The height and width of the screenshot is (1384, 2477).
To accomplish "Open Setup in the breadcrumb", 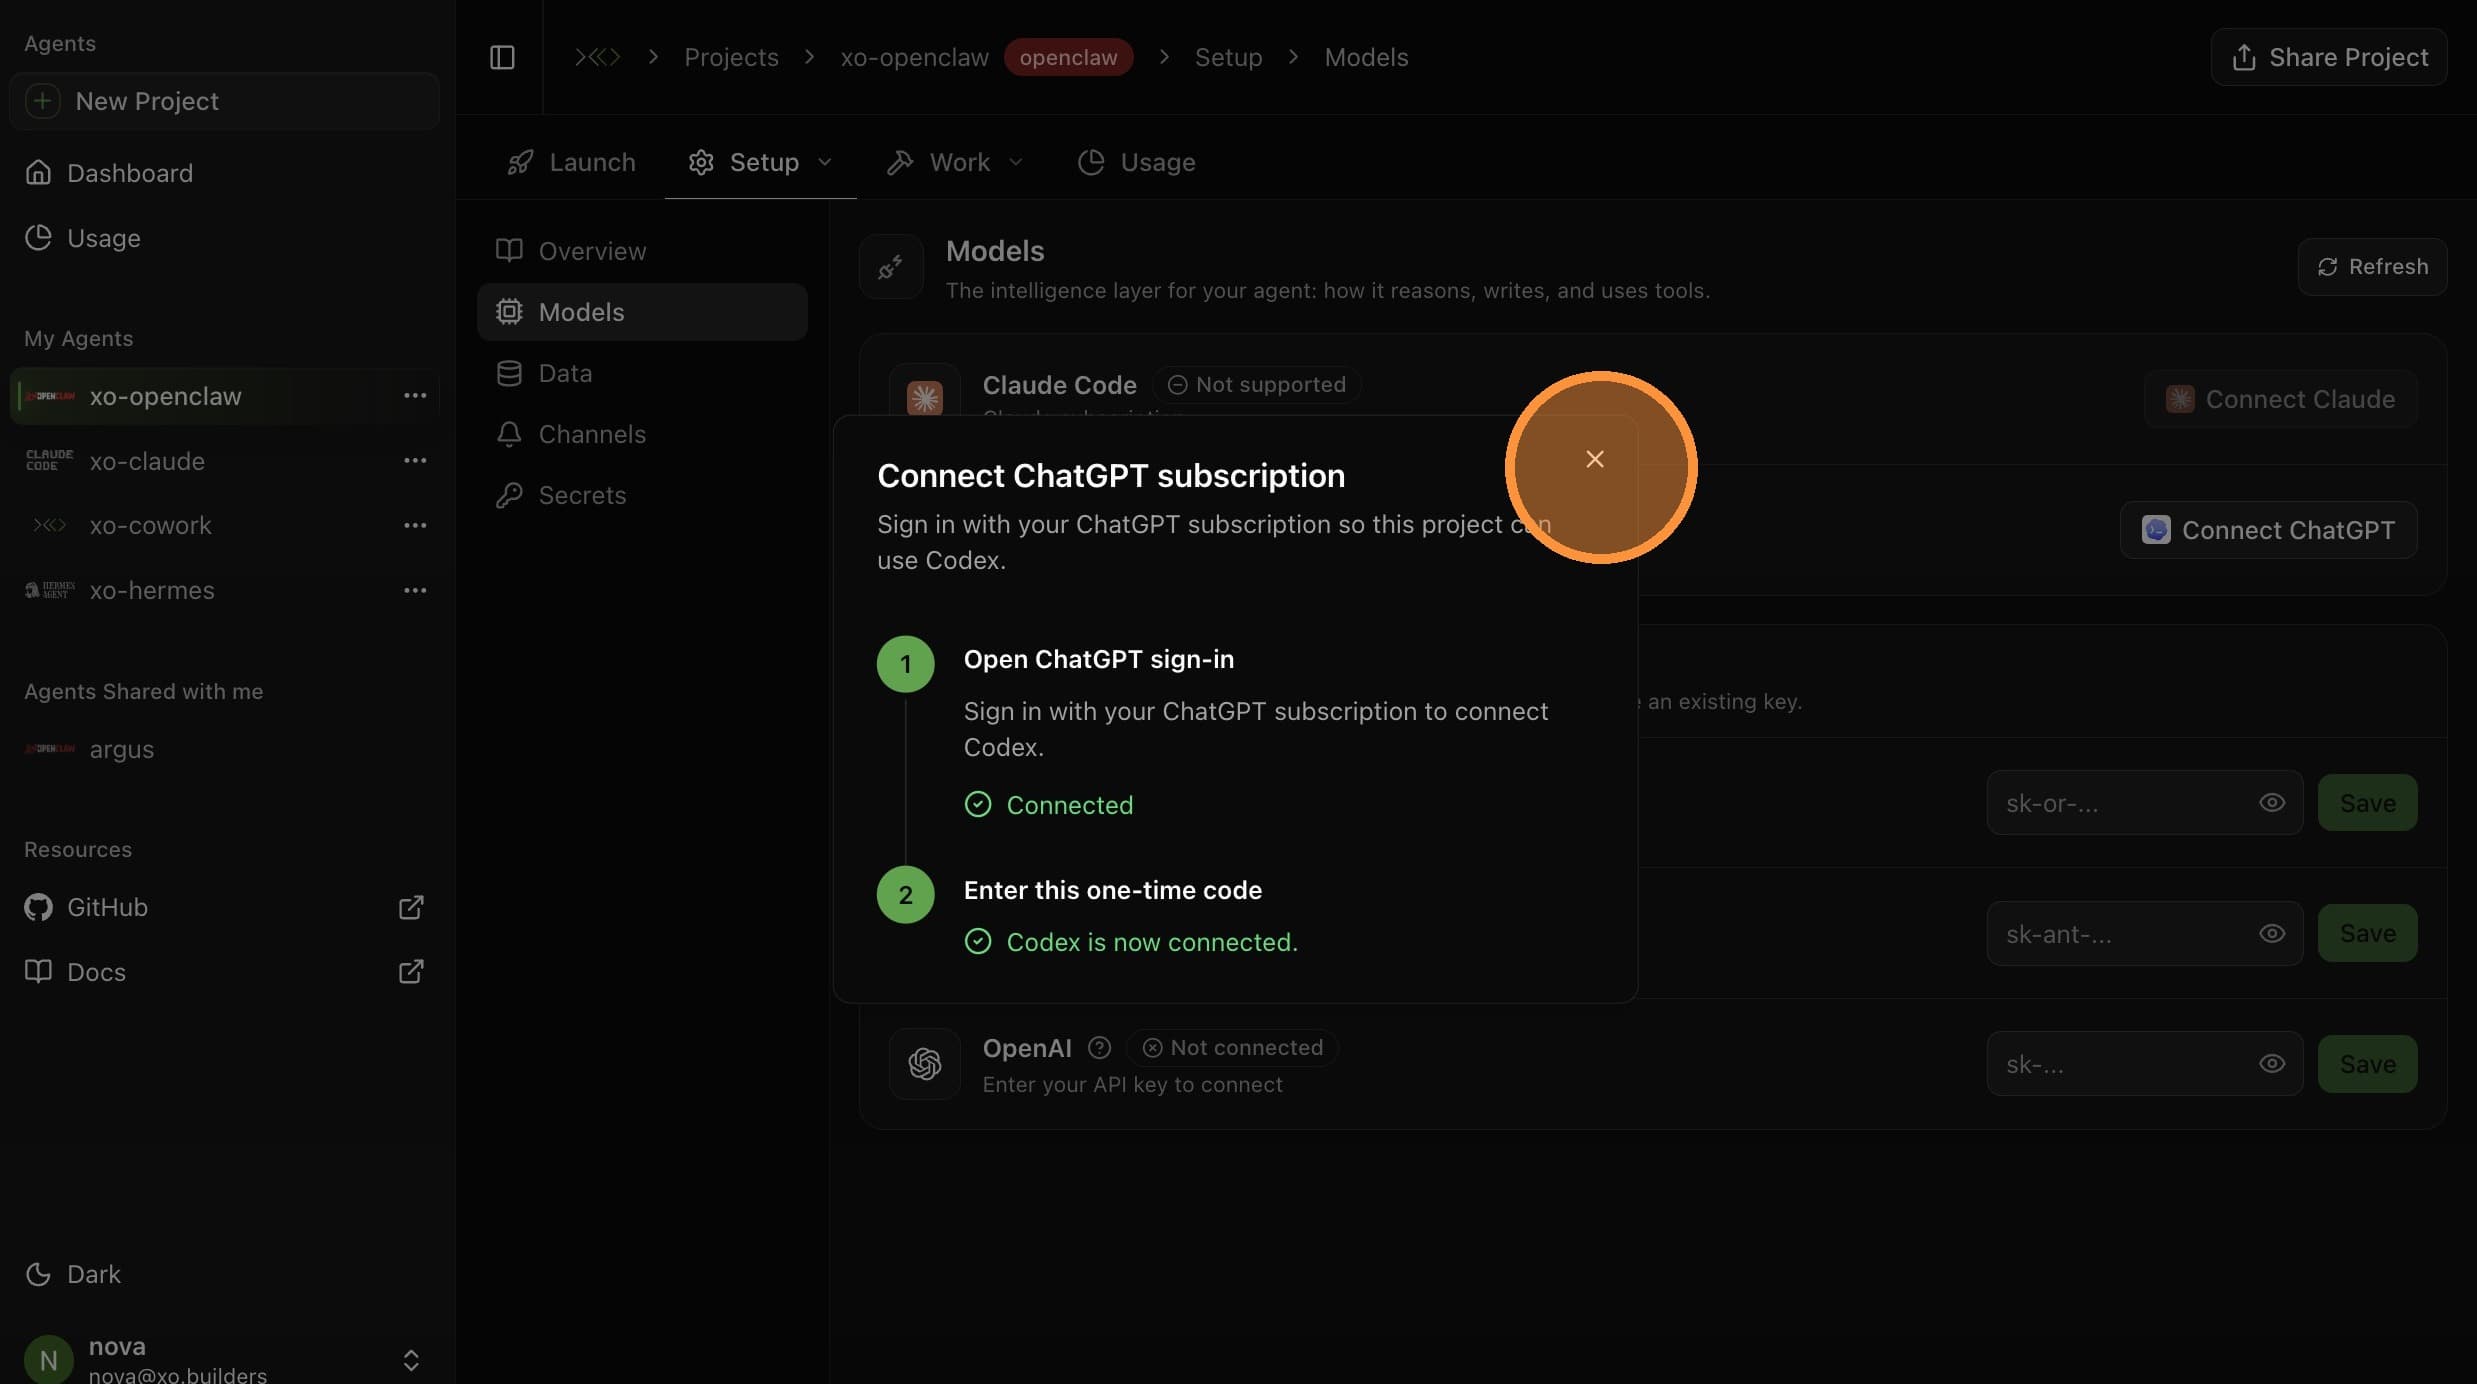I will [1228, 57].
